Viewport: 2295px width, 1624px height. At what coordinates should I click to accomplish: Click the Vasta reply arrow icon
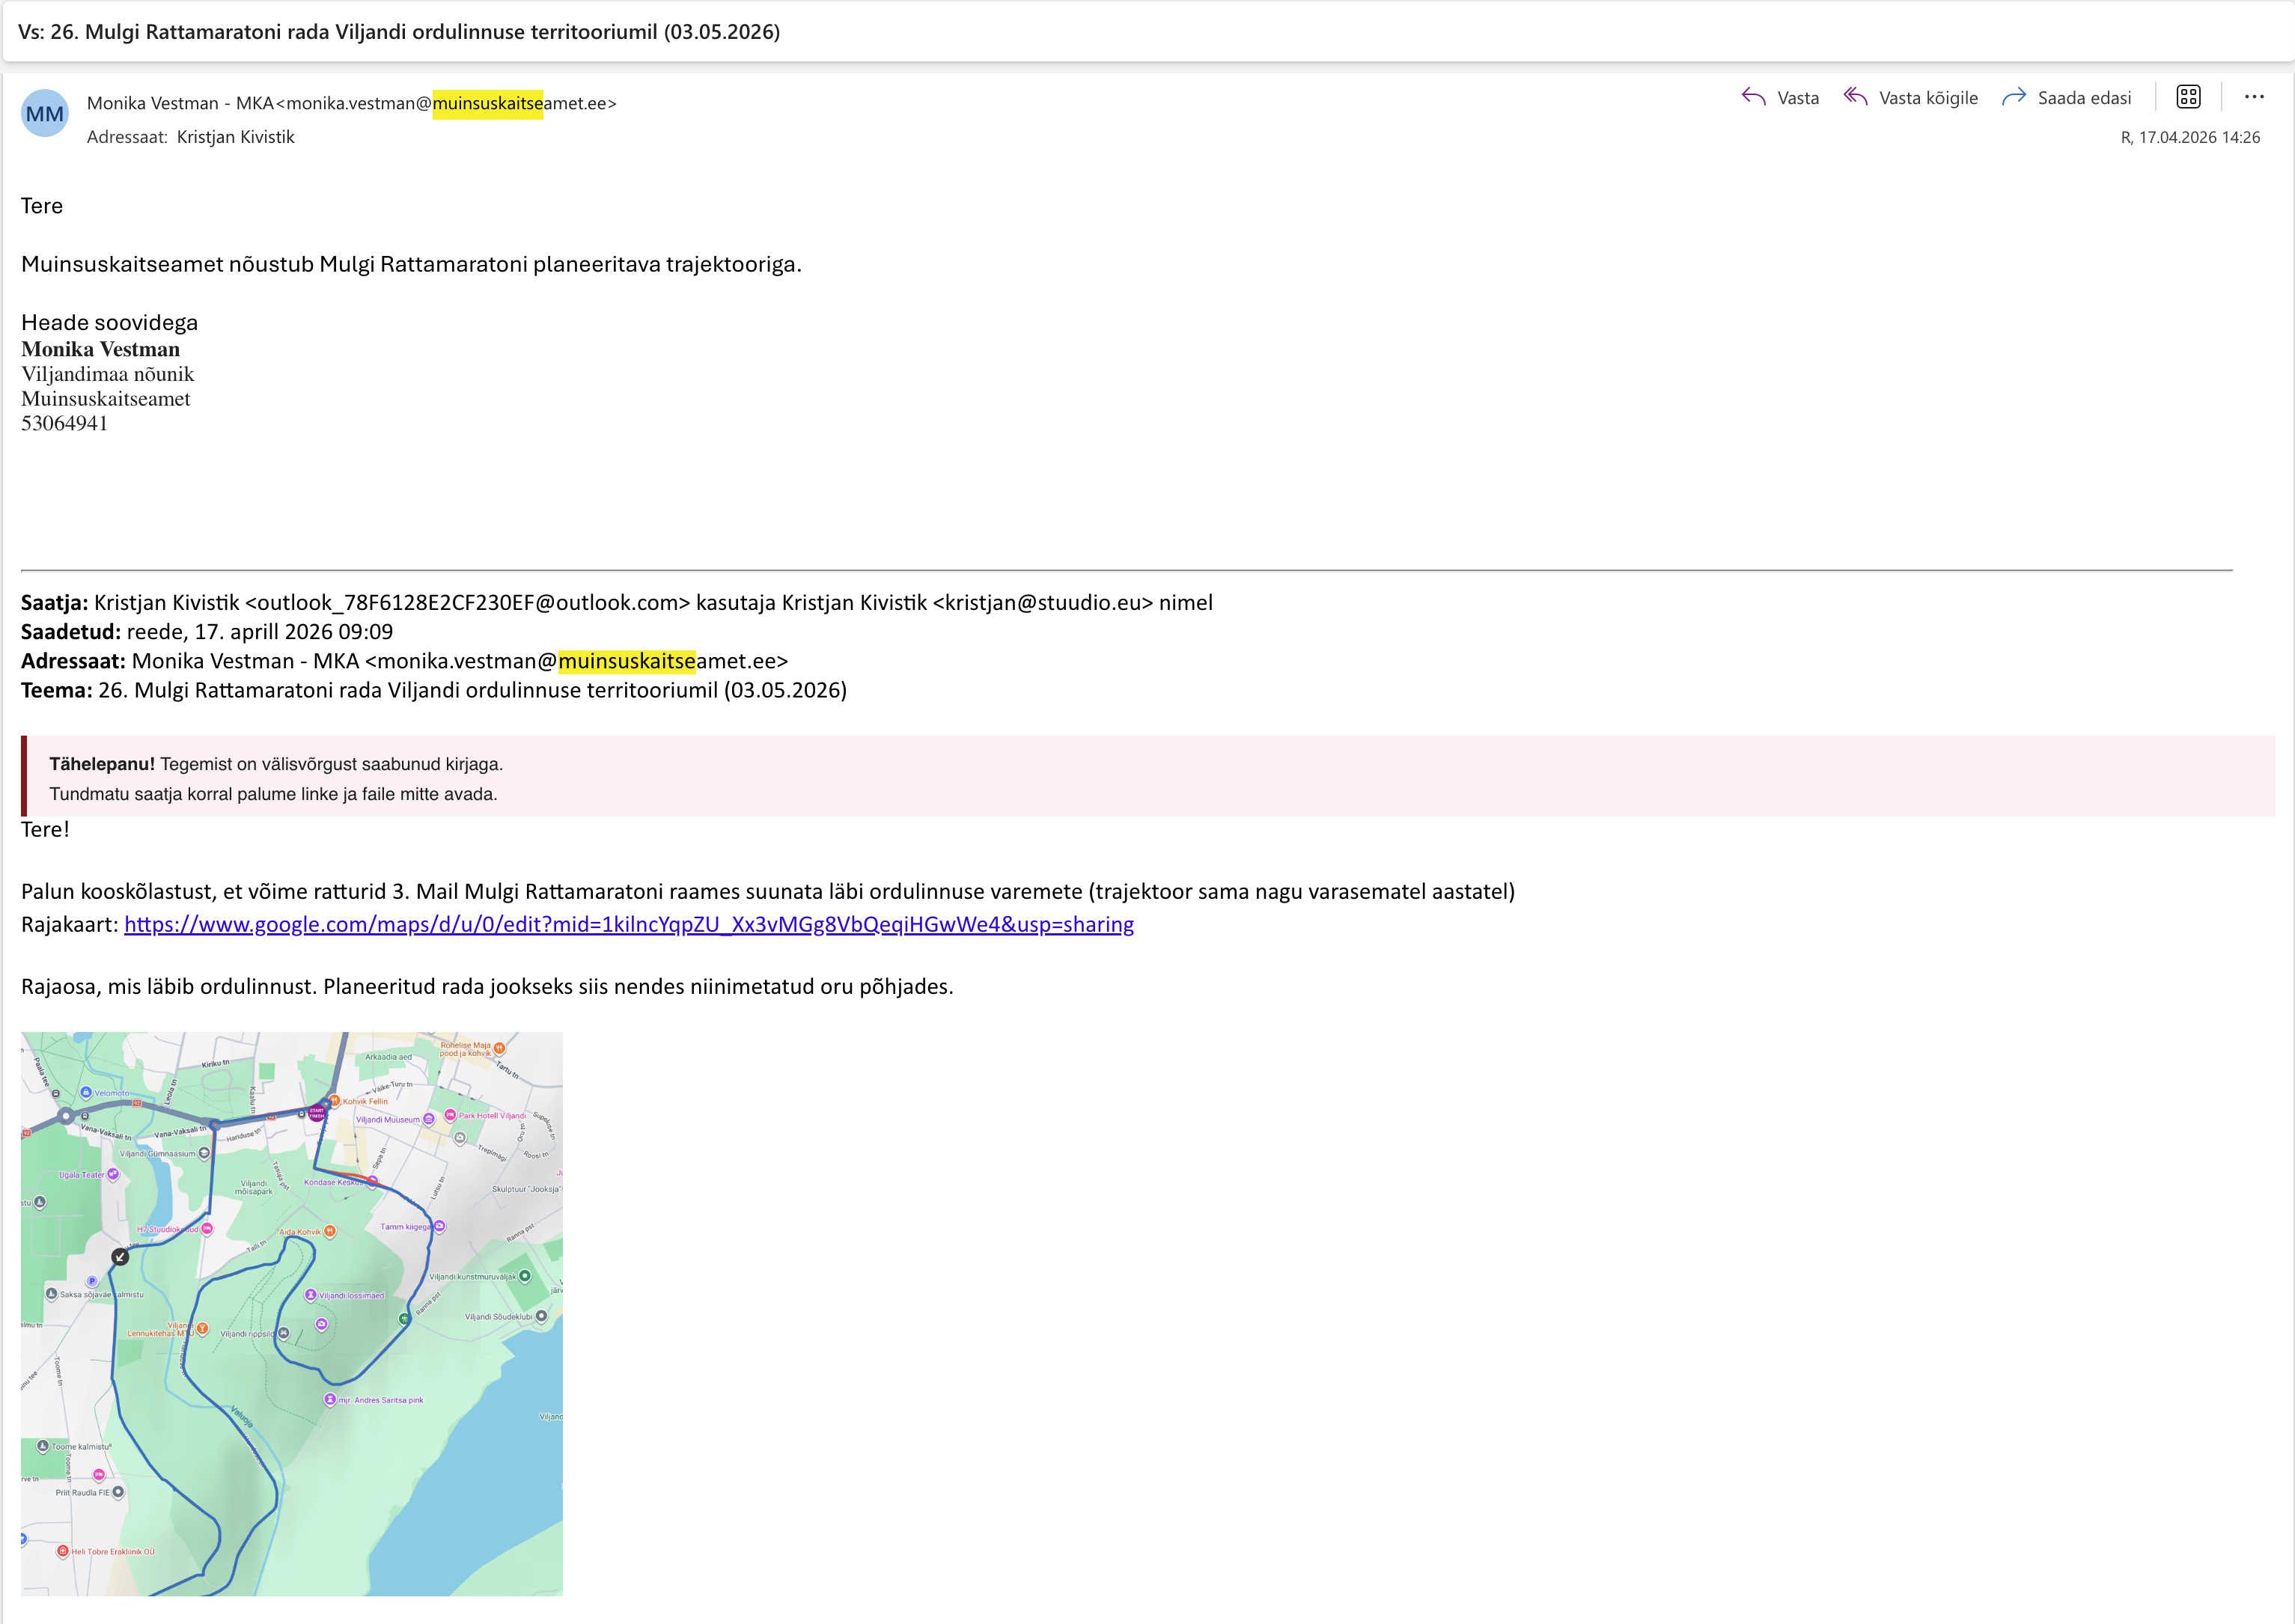pos(1753,97)
